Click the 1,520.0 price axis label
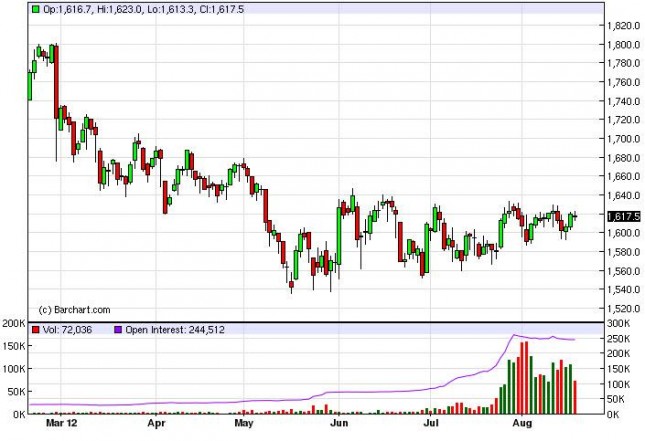Viewport: 645px width, 441px height. [624, 308]
